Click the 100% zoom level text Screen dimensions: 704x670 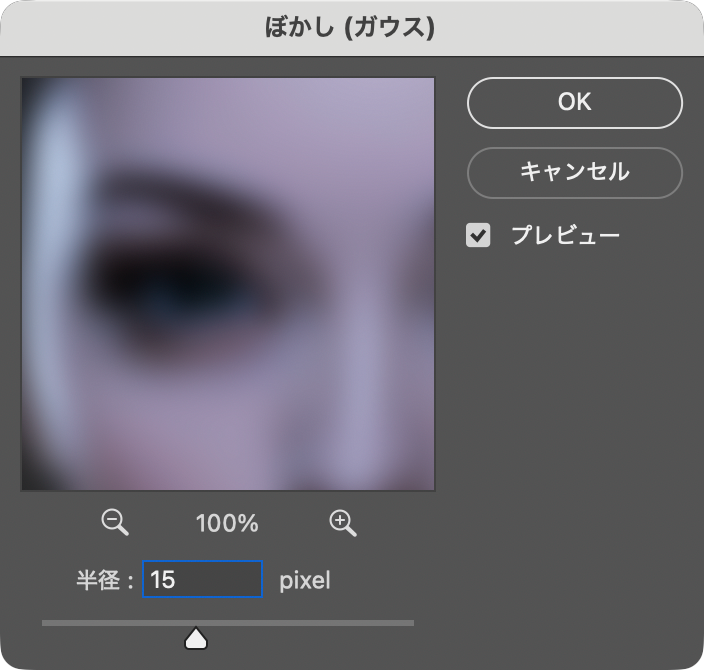227,523
